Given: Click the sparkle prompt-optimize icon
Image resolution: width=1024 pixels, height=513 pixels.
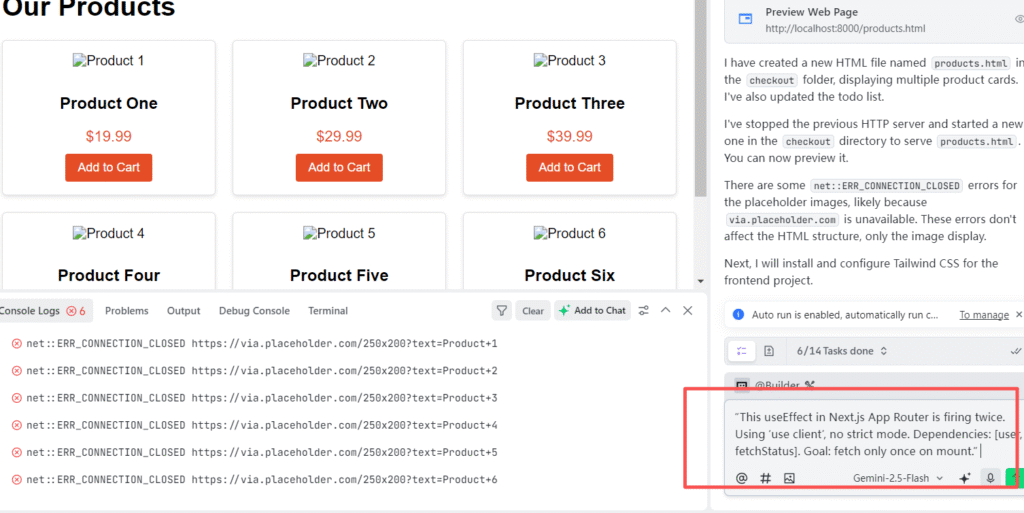Looking at the screenshot, I should tap(964, 478).
